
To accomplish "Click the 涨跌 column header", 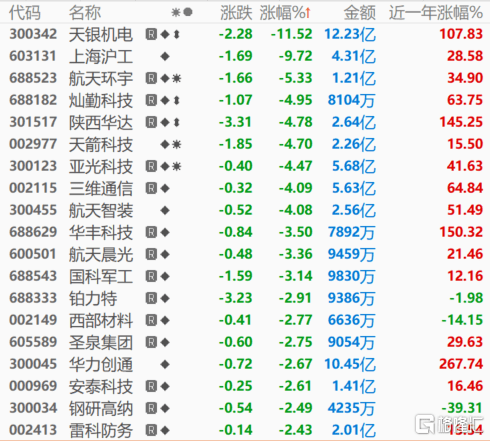I will coord(236,13).
